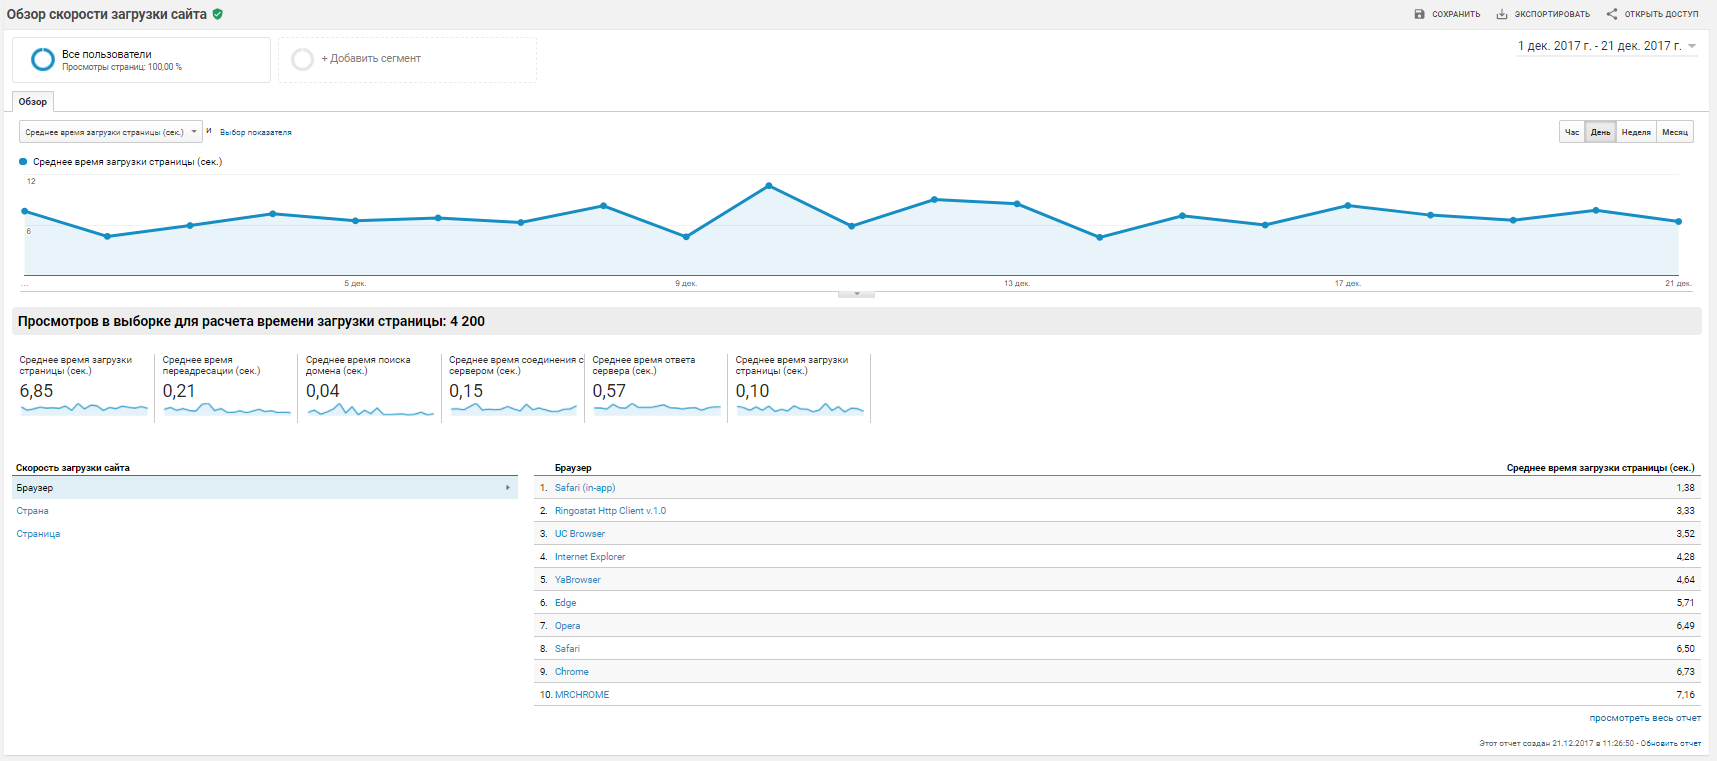The image size is (1717, 761).
Task: Open the MRCHROME browser link
Action: coord(582,695)
